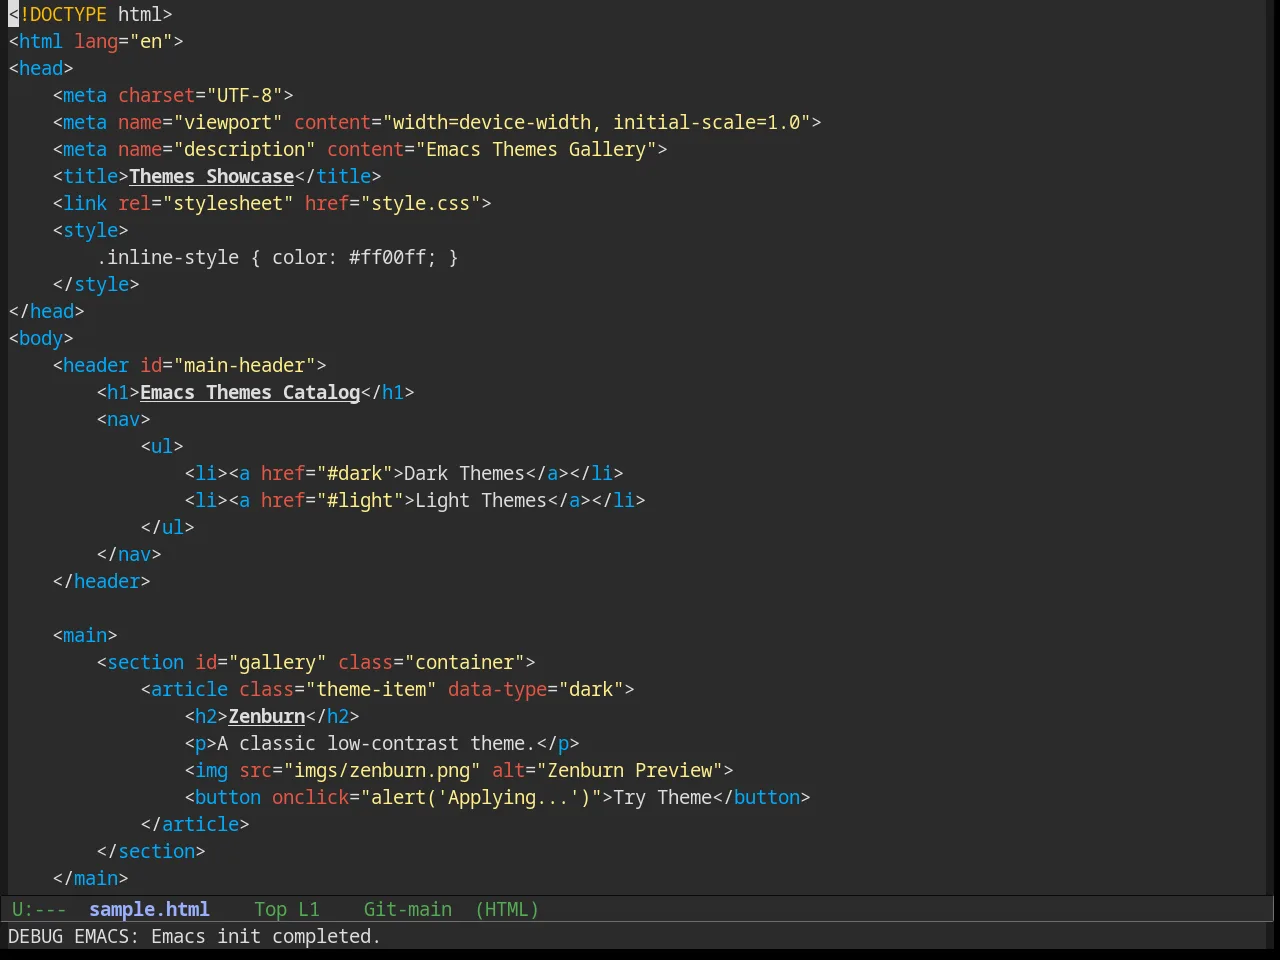The height and width of the screenshot is (960, 1280).
Task: Click the opening <body> tag
Action: click(x=41, y=338)
